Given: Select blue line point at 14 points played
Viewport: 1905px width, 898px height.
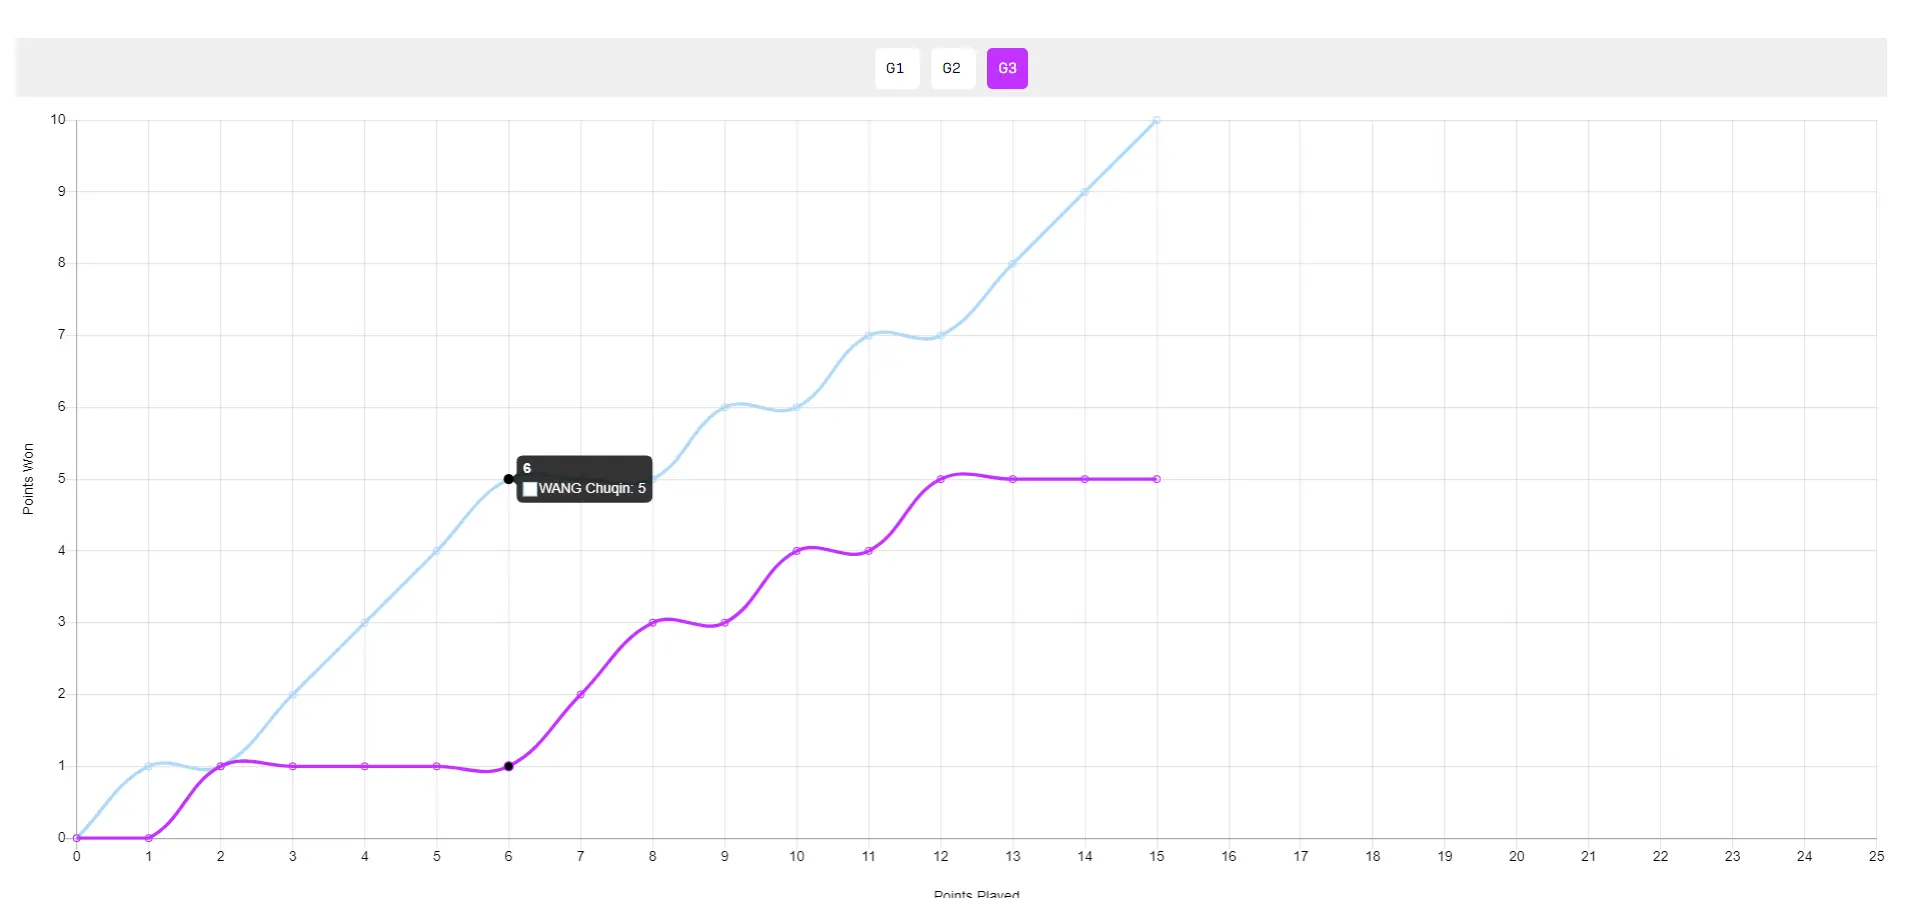Looking at the screenshot, I should click(1084, 192).
